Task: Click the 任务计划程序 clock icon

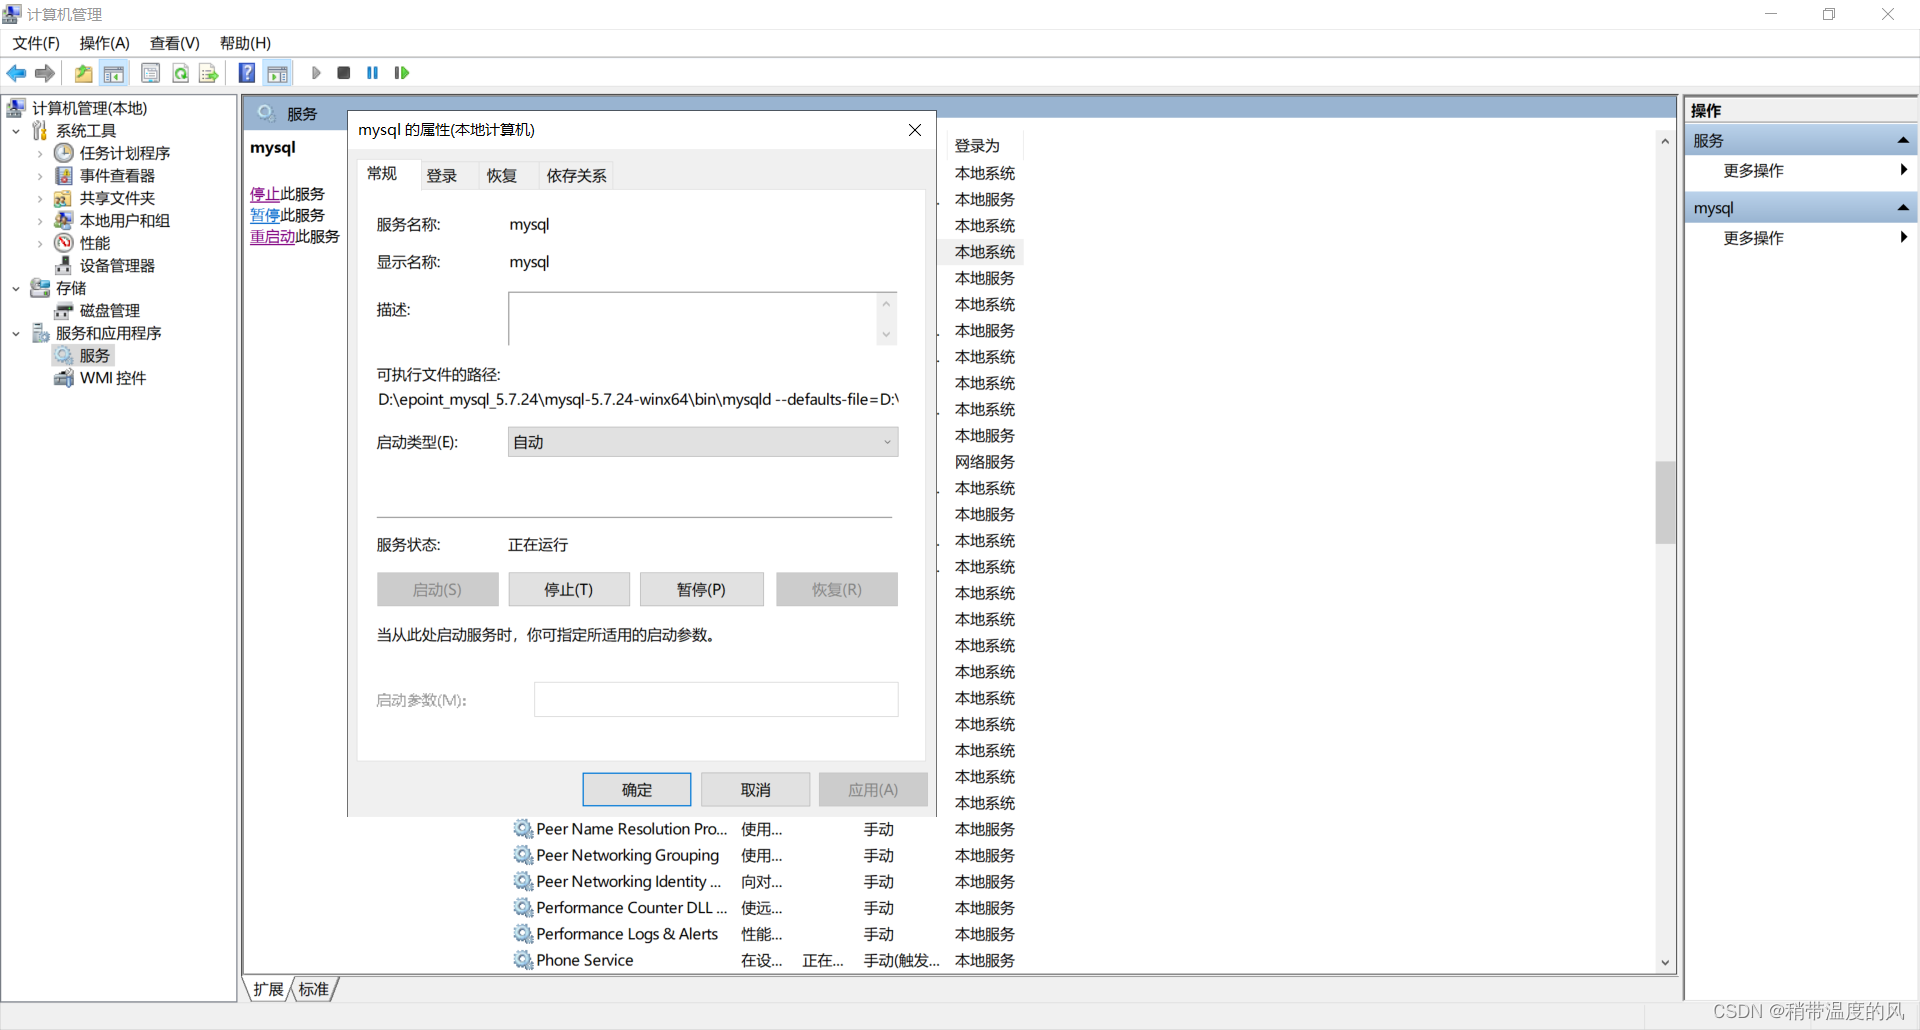Action: [x=64, y=153]
